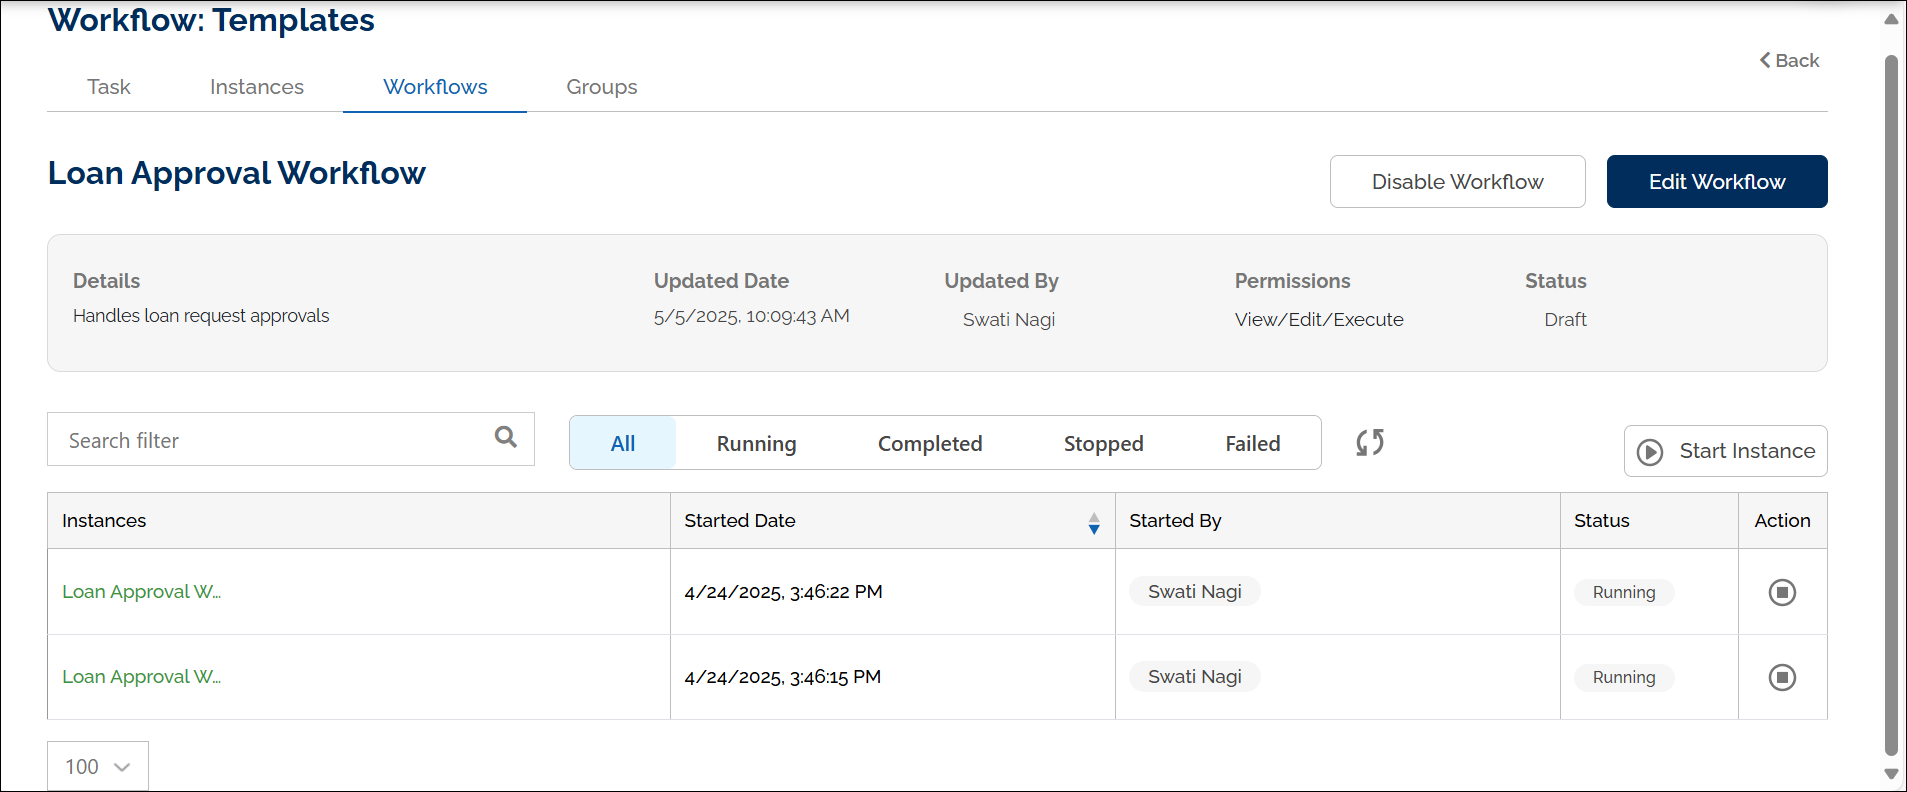
Task: Select the All filter option
Action: [x=623, y=443]
